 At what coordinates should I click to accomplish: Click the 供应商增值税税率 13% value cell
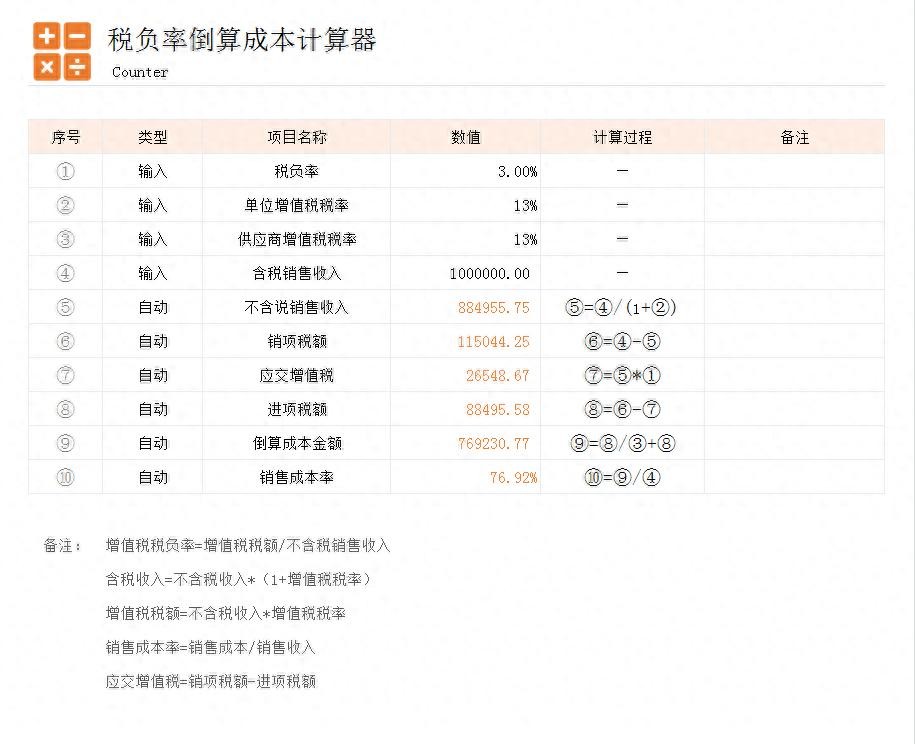click(x=524, y=239)
